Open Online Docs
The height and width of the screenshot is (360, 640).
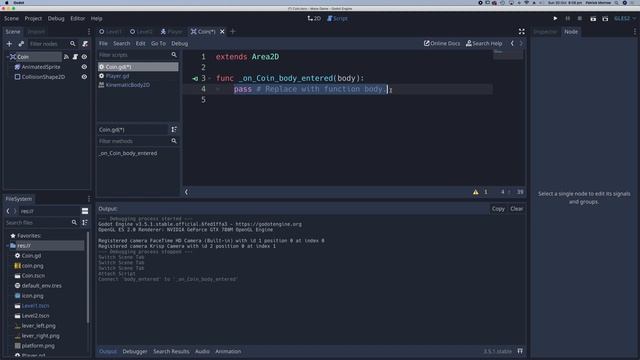[x=442, y=43]
